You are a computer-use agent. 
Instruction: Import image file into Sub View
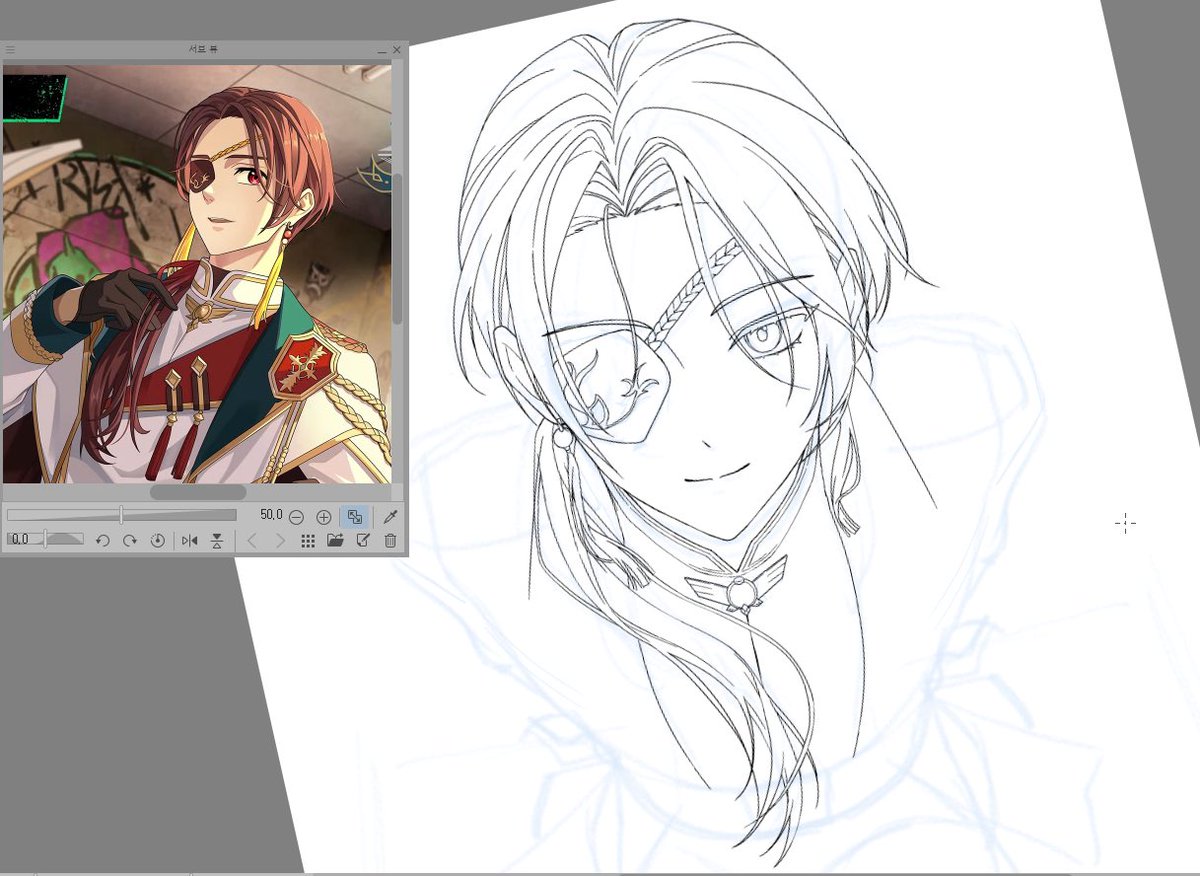(x=335, y=541)
